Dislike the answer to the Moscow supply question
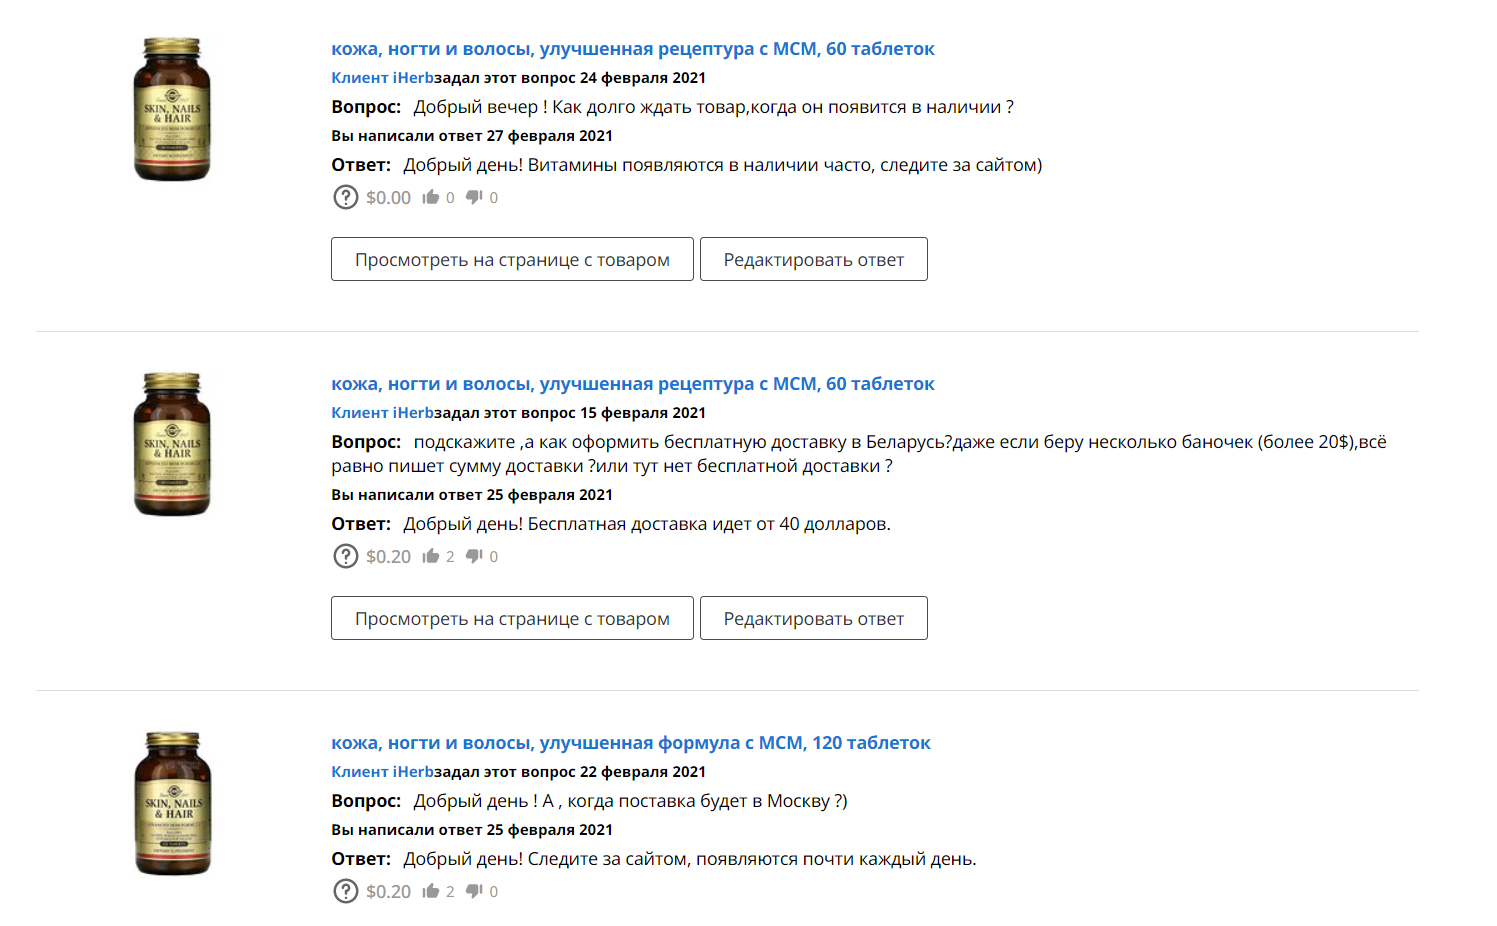The height and width of the screenshot is (926, 1497). pyautogui.click(x=475, y=891)
